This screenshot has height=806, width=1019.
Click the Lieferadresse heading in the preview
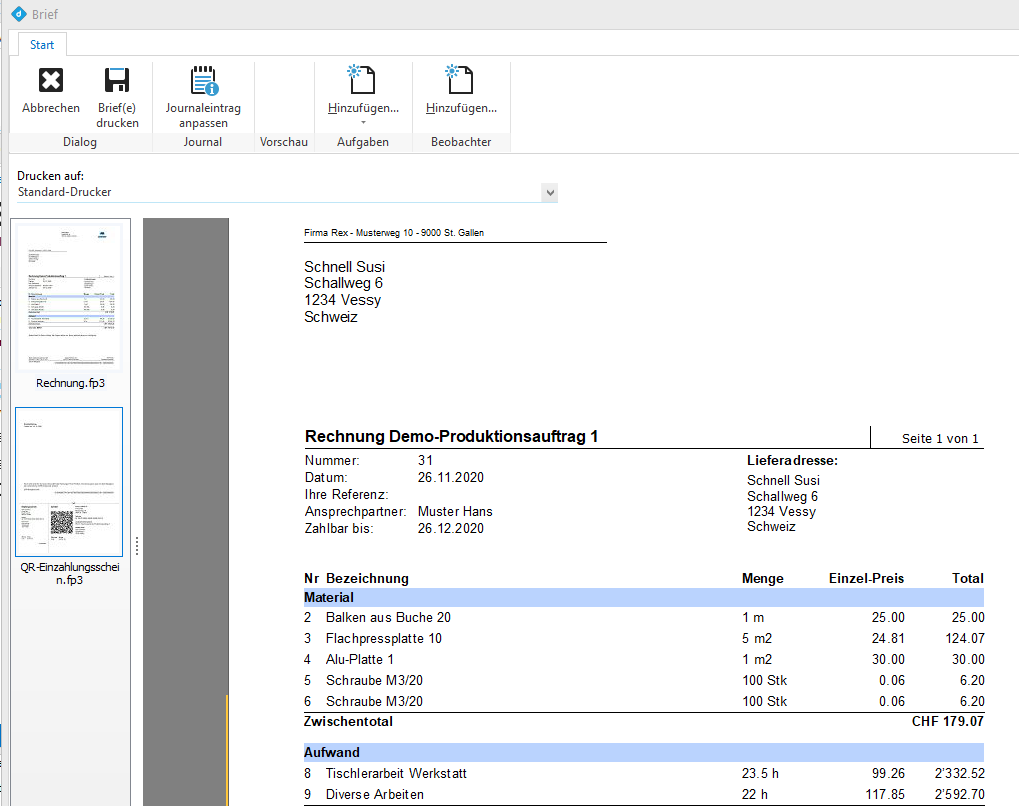point(792,461)
